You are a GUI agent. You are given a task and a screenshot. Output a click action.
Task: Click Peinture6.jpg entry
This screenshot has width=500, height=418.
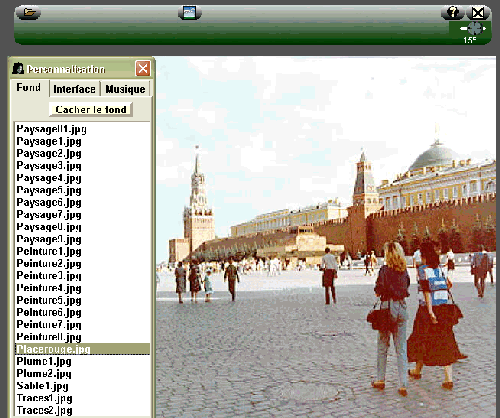pos(82,313)
